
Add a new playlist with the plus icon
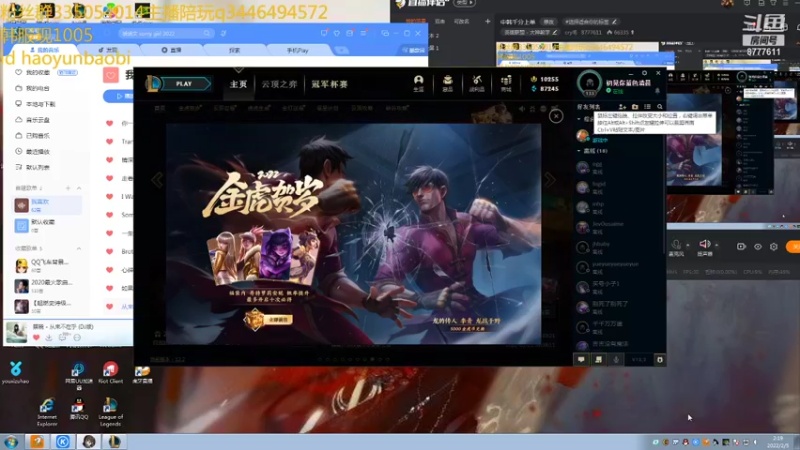pos(68,188)
